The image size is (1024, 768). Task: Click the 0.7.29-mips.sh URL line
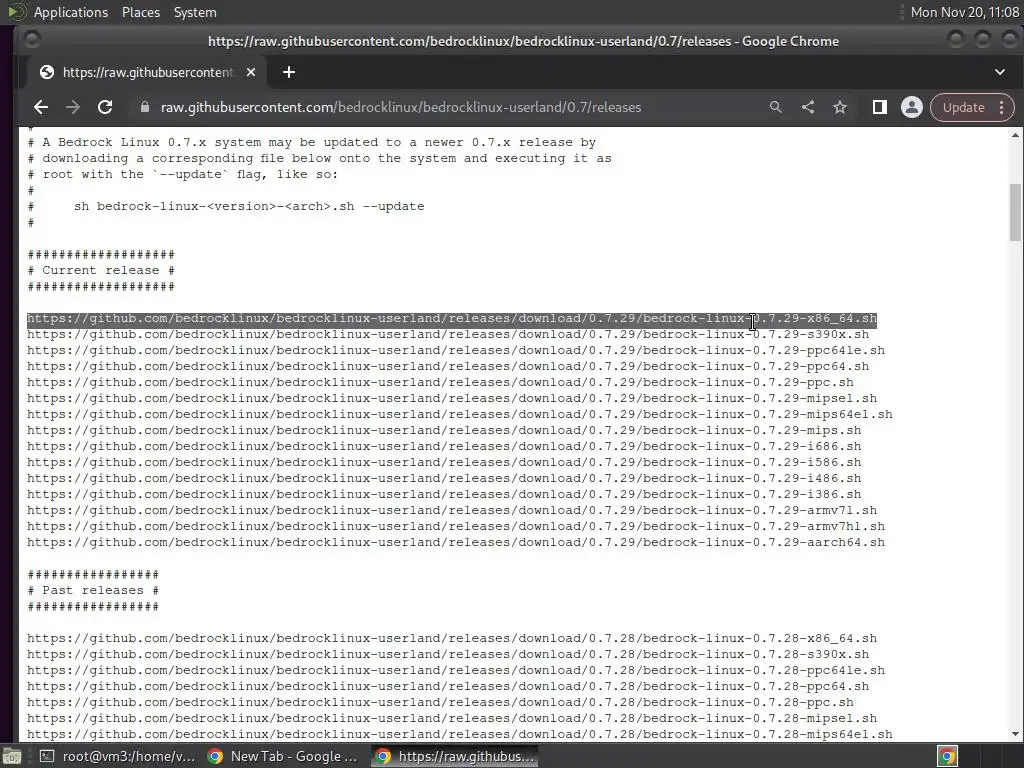pyautogui.click(x=444, y=430)
